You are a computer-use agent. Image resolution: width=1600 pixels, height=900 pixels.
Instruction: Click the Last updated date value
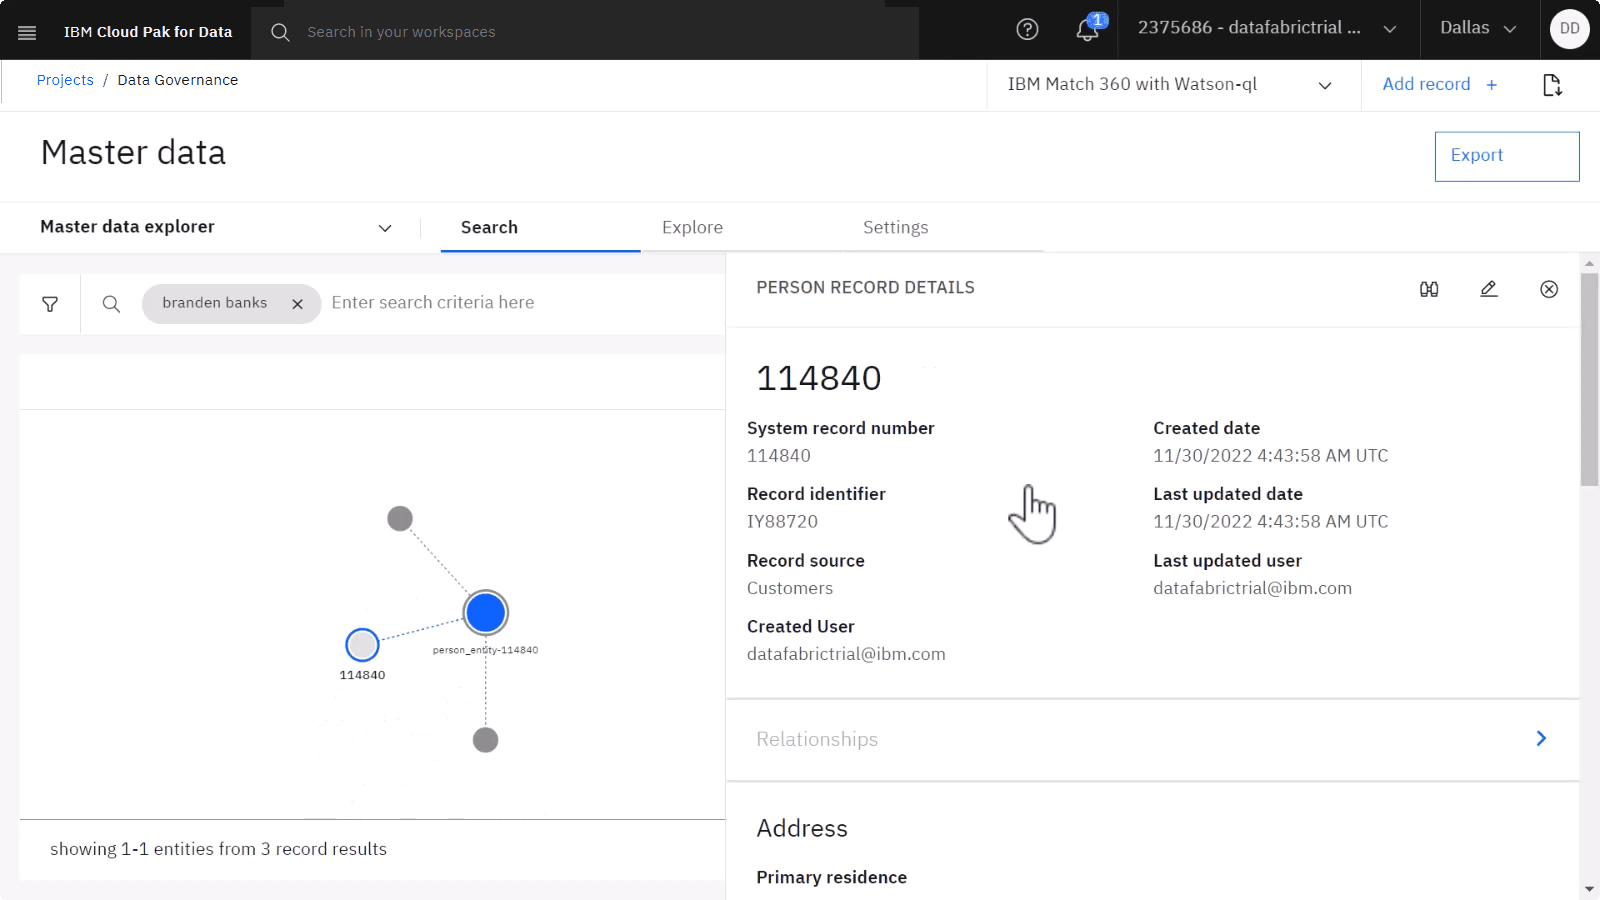tap(1270, 522)
